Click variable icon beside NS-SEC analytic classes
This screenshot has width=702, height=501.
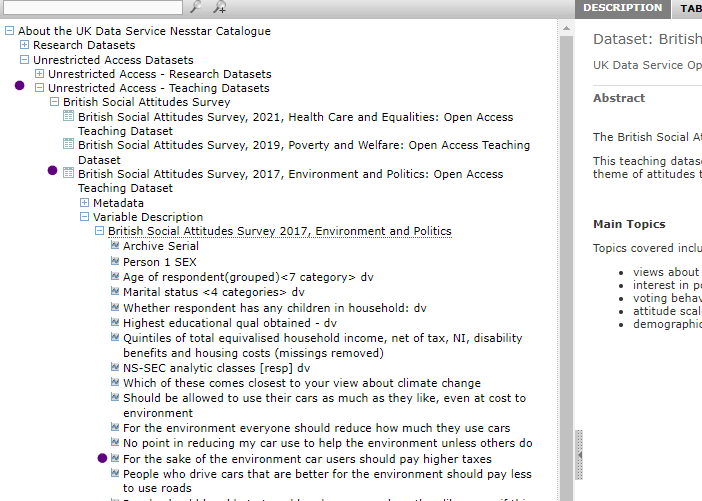pyautogui.click(x=115, y=367)
